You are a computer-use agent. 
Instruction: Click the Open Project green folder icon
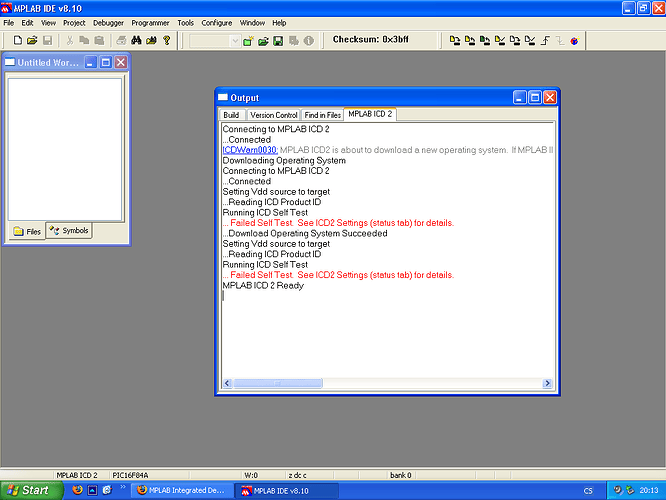[263, 41]
